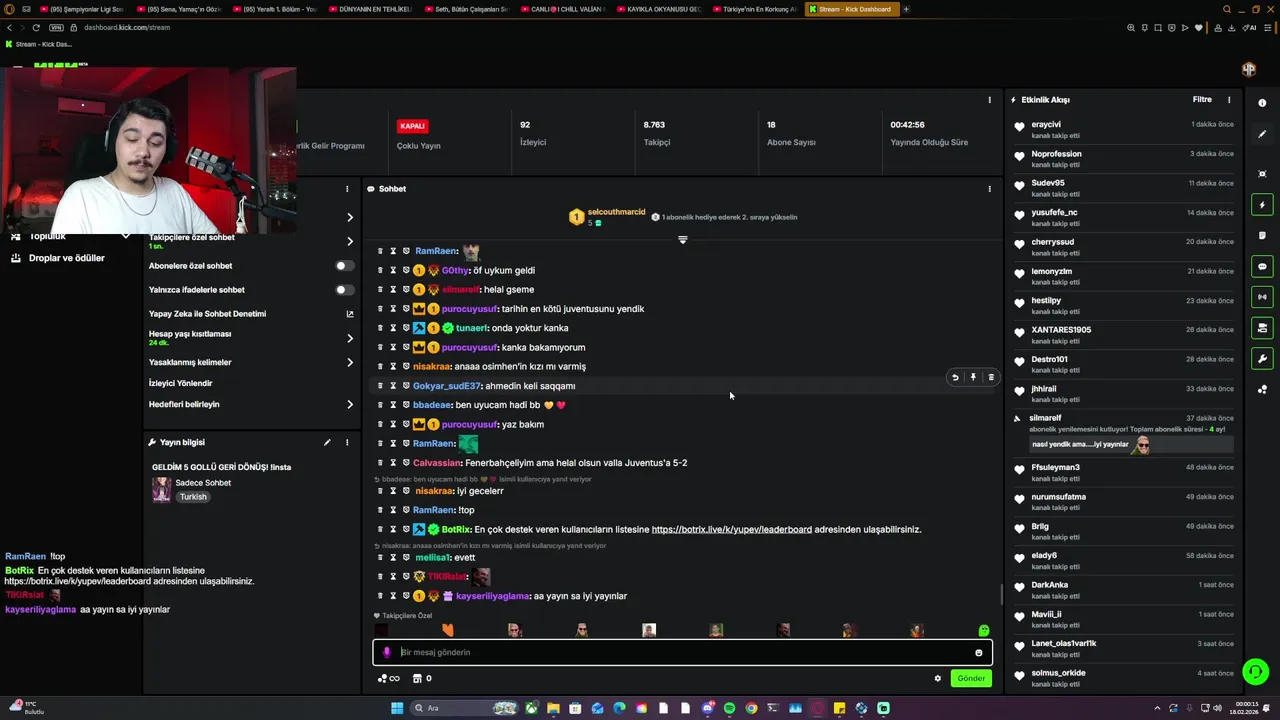Switch to Stream - Kick Dashboard browser tab

pos(851,9)
